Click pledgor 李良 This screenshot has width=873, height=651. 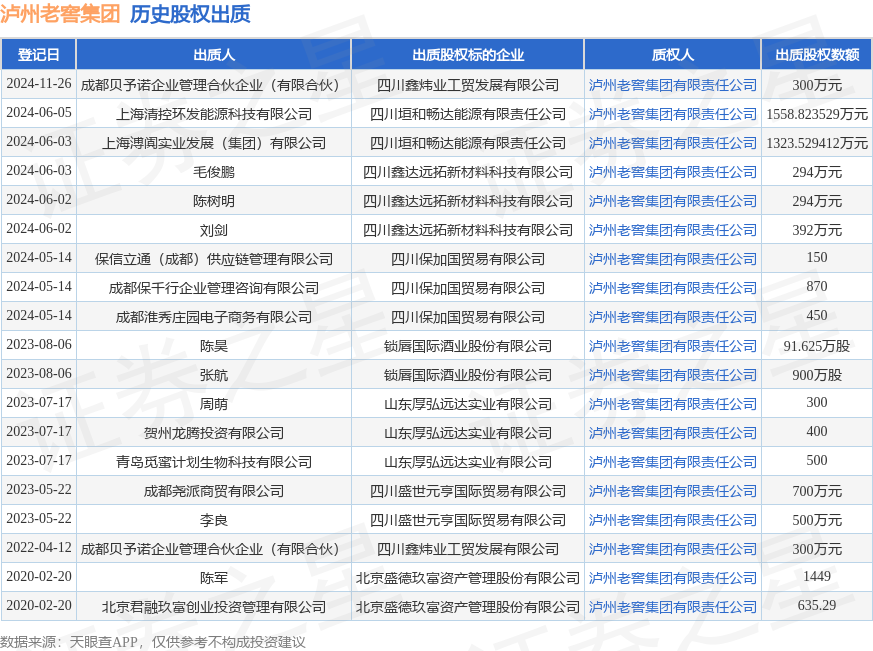(214, 520)
